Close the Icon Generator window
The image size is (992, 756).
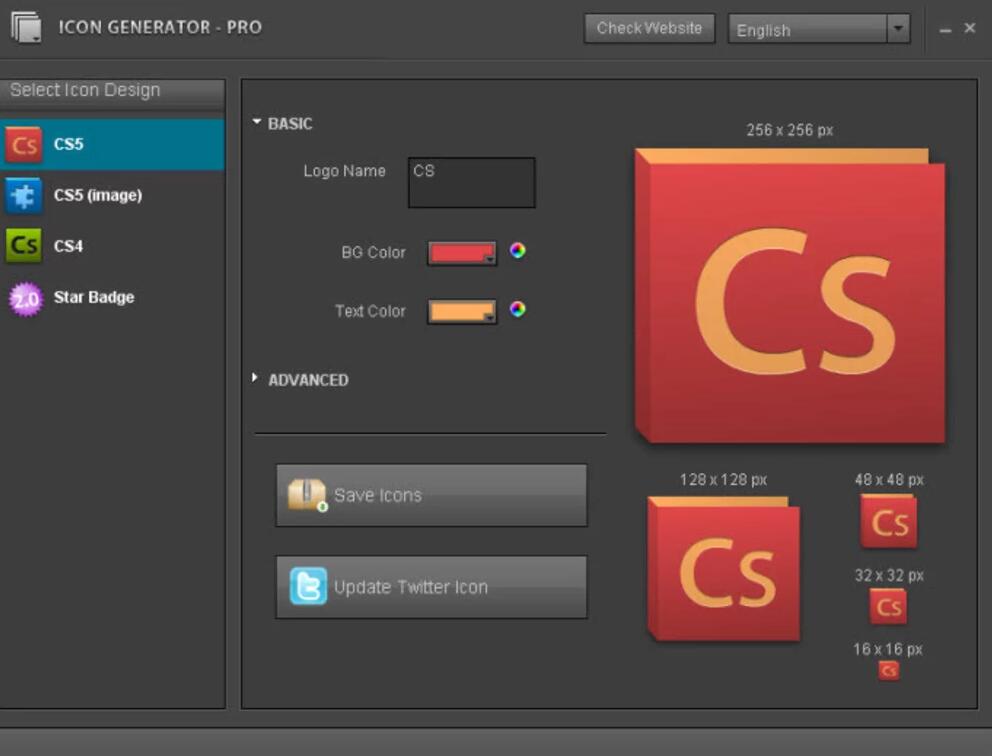pyautogui.click(x=969, y=28)
